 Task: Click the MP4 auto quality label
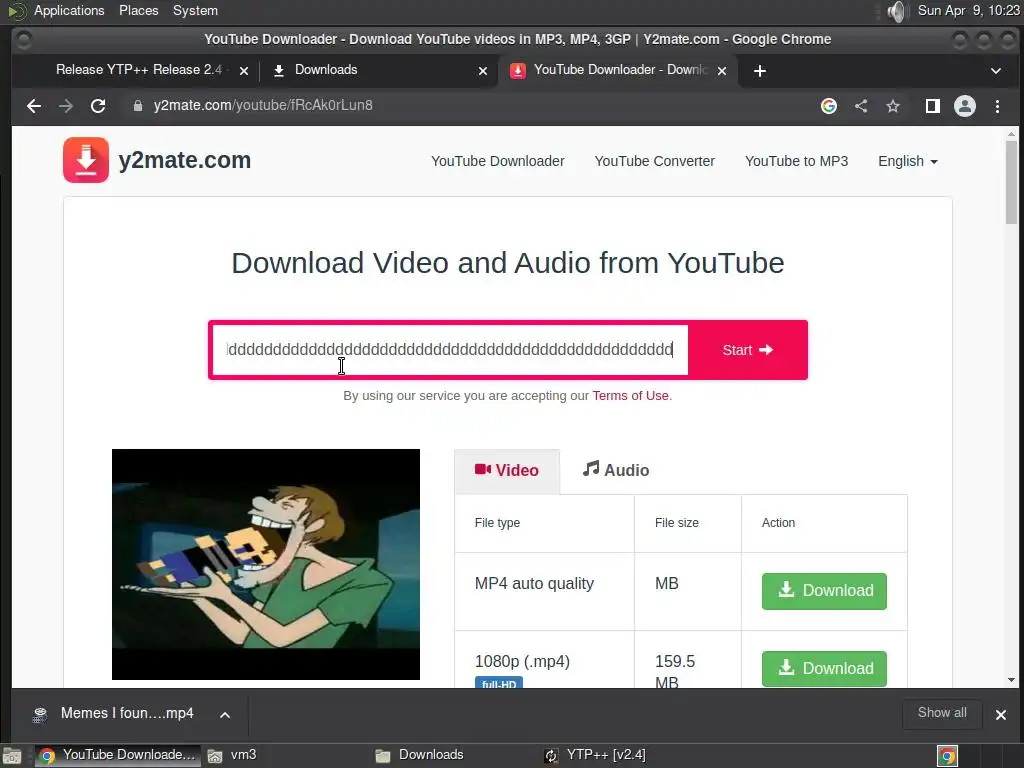coord(534,584)
